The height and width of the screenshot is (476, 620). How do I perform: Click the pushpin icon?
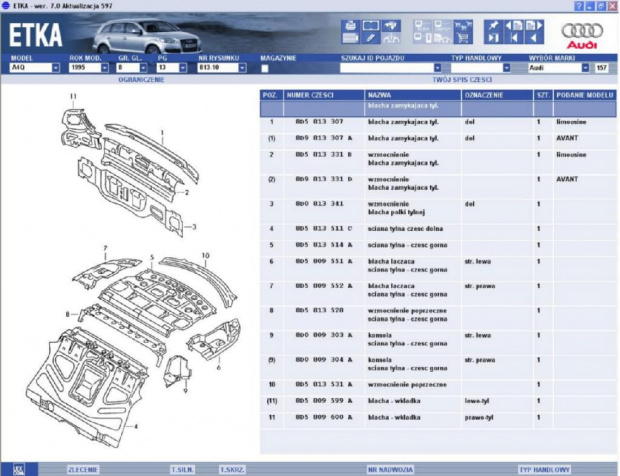(x=493, y=26)
